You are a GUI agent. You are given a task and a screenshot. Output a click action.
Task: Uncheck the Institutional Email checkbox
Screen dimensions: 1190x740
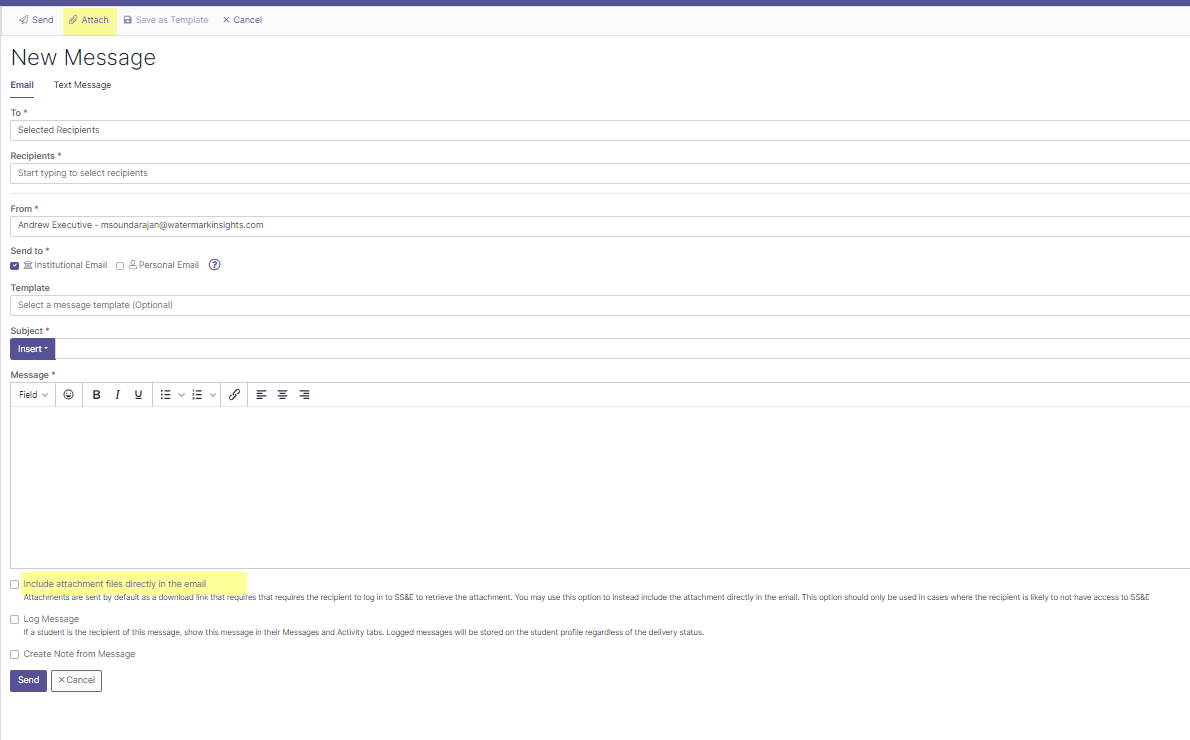tap(15, 266)
